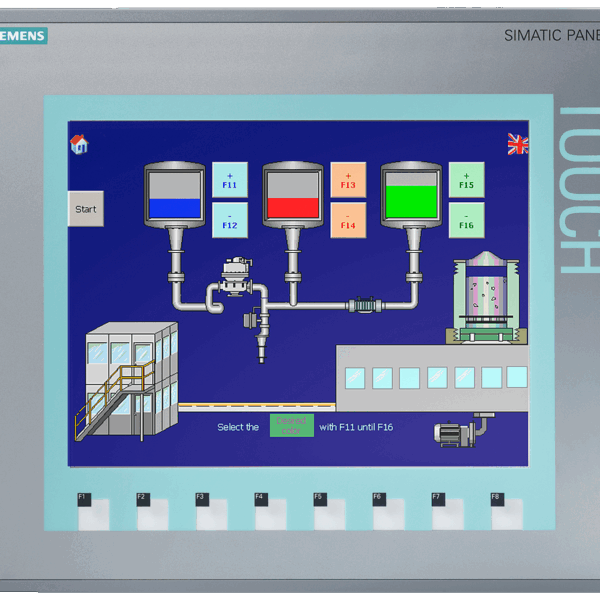Click the staircase building graphic
The height and width of the screenshot is (600, 600).
(124, 380)
